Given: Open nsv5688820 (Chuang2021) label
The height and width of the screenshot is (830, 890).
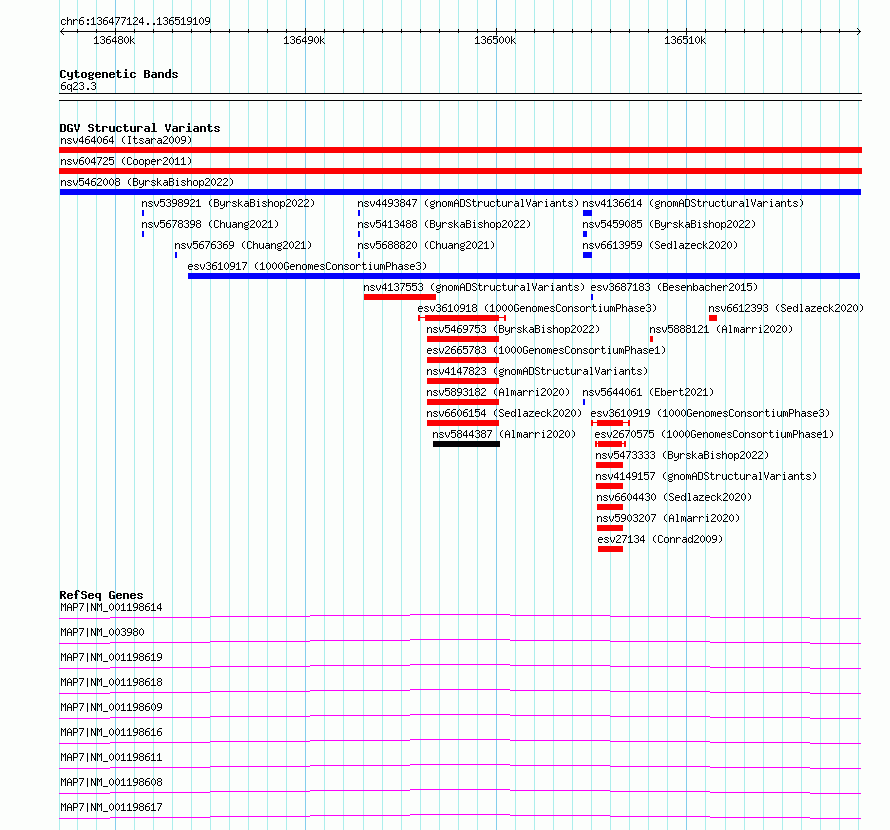Looking at the screenshot, I should pos(426,245).
